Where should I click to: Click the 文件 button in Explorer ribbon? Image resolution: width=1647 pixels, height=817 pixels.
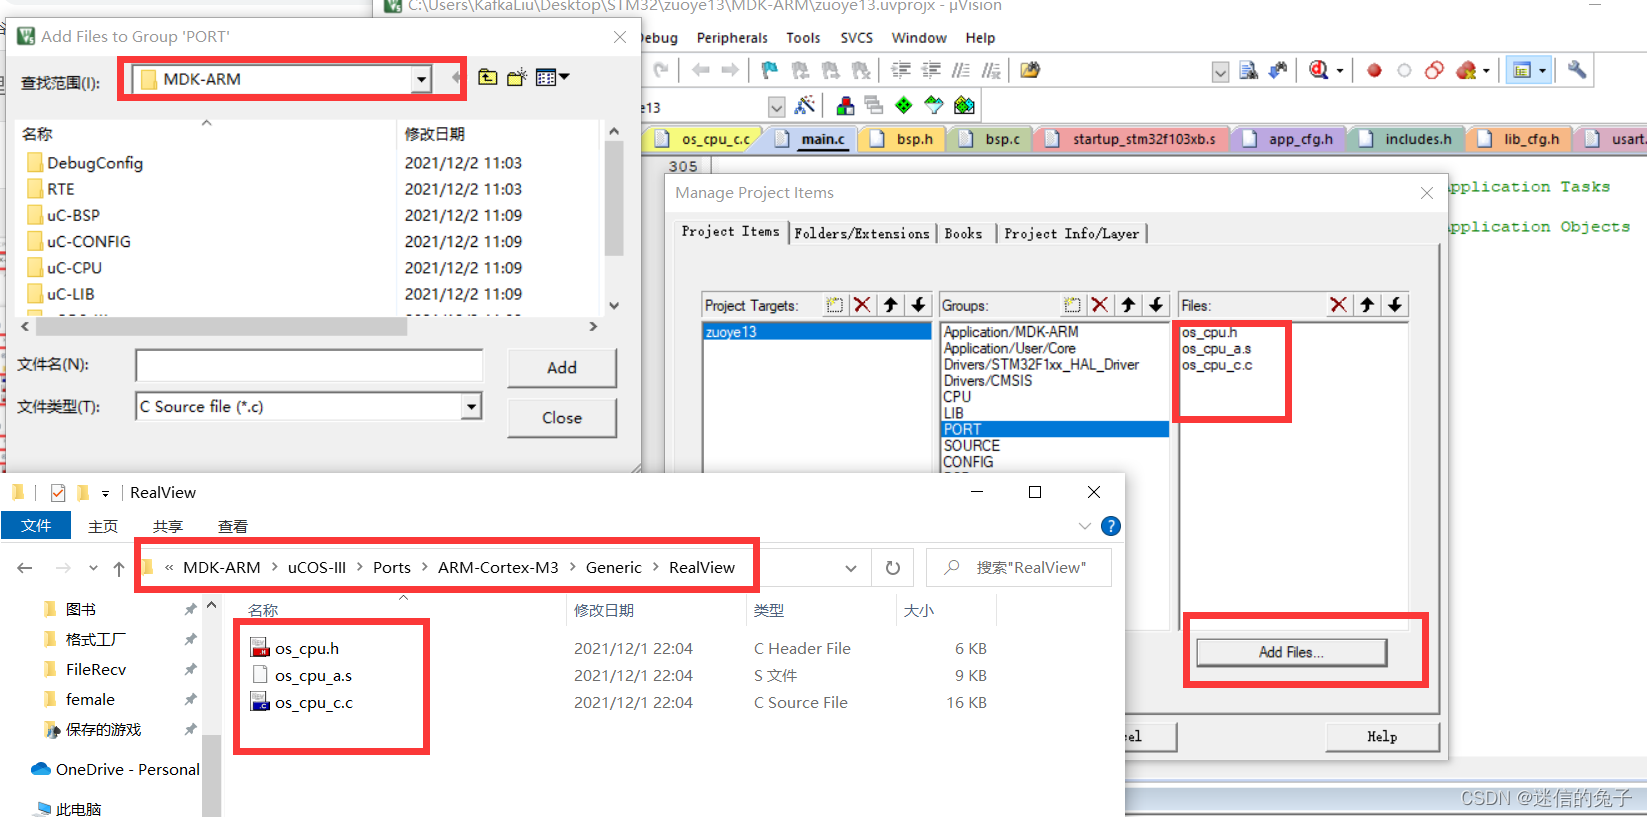pos(36,525)
